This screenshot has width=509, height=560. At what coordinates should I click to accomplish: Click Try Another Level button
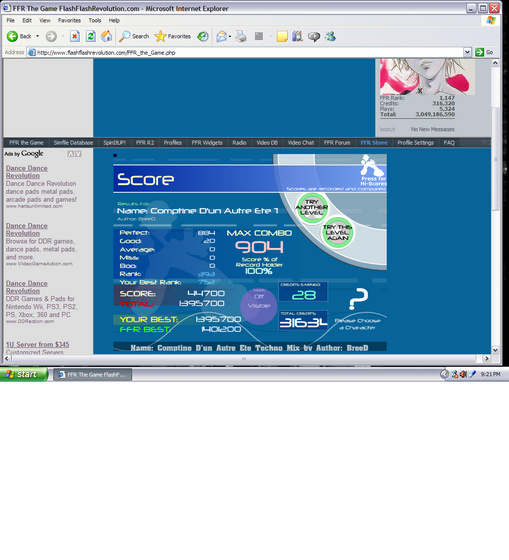[311, 208]
